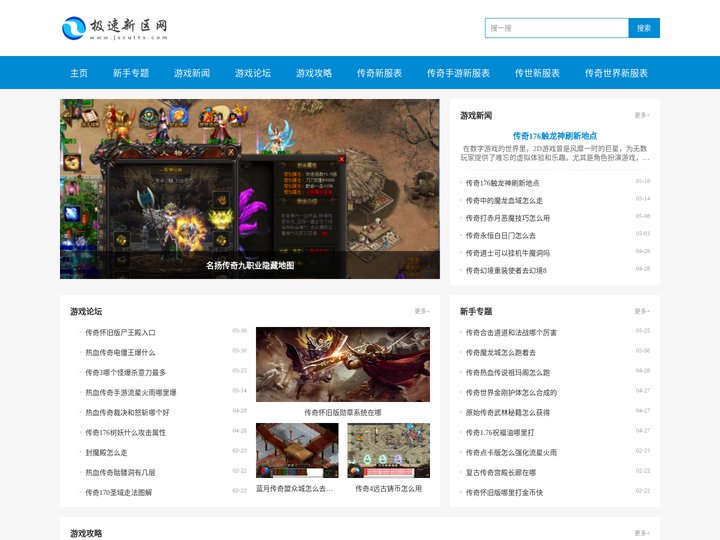The width and height of the screenshot is (720, 540).
Task: Open news item 传奇打赤月恶魔技巧怎么用
Action: point(507,218)
